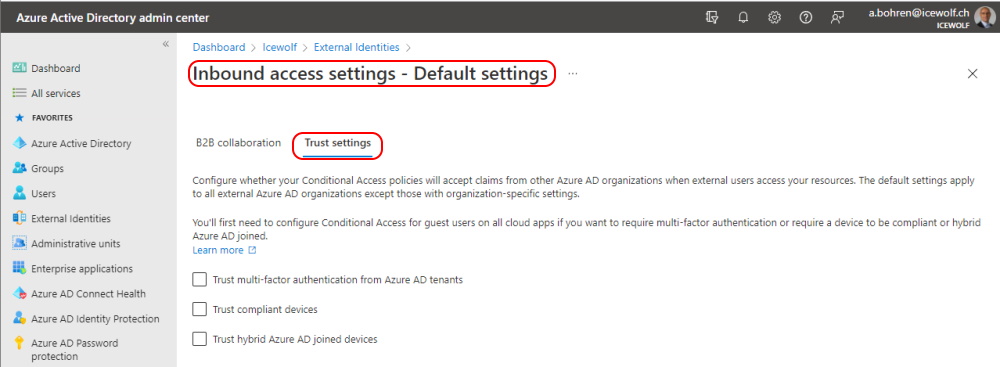Screen dimensions: 1000x367
Task: Open the portal directory filter icon
Action: pos(712,18)
